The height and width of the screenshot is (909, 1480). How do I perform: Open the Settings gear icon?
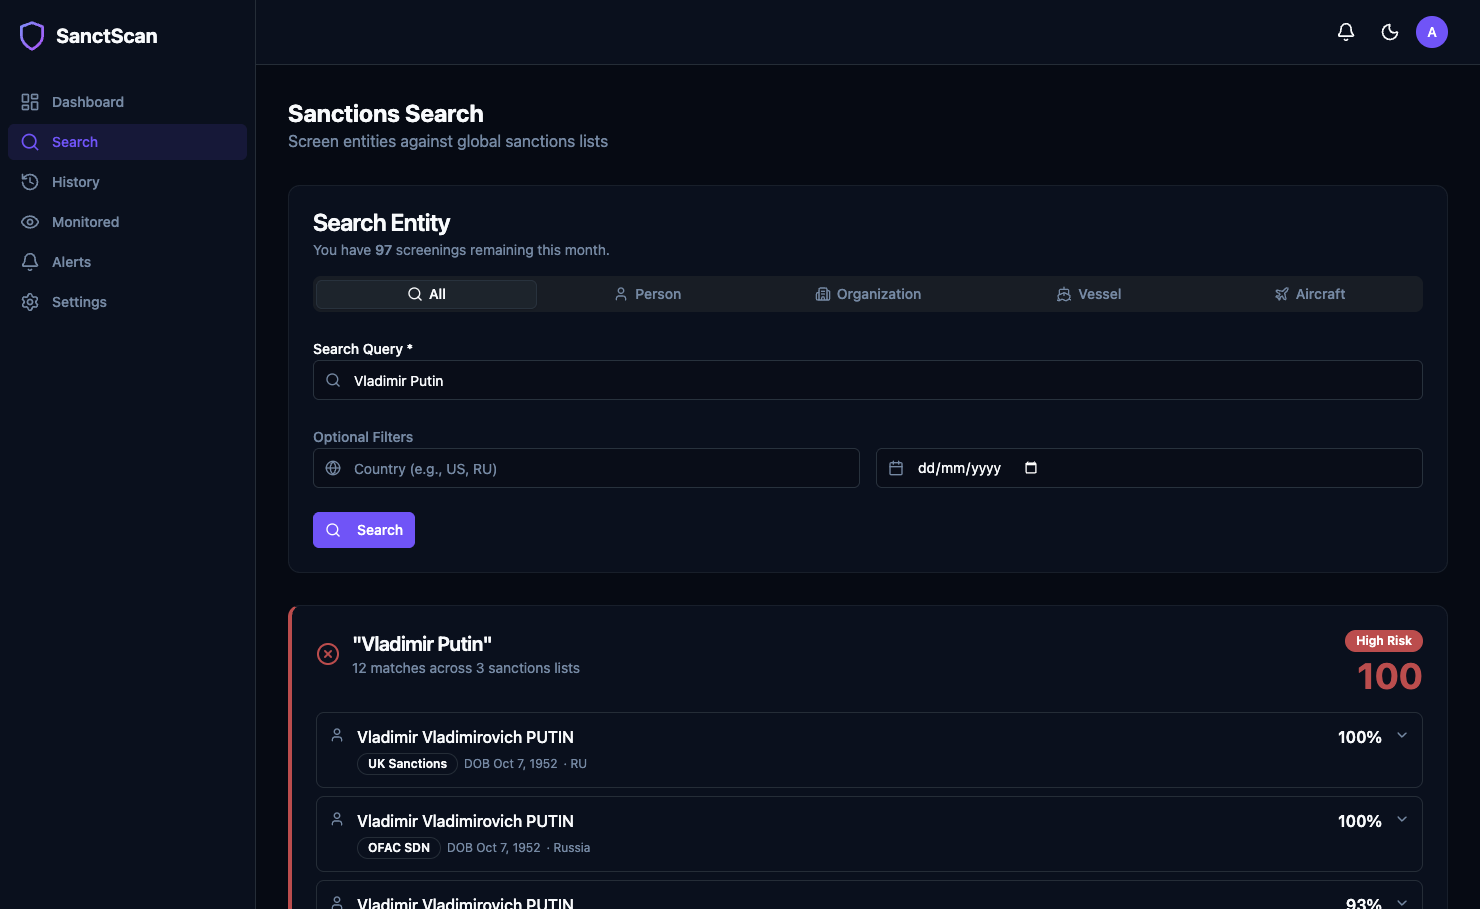click(30, 301)
